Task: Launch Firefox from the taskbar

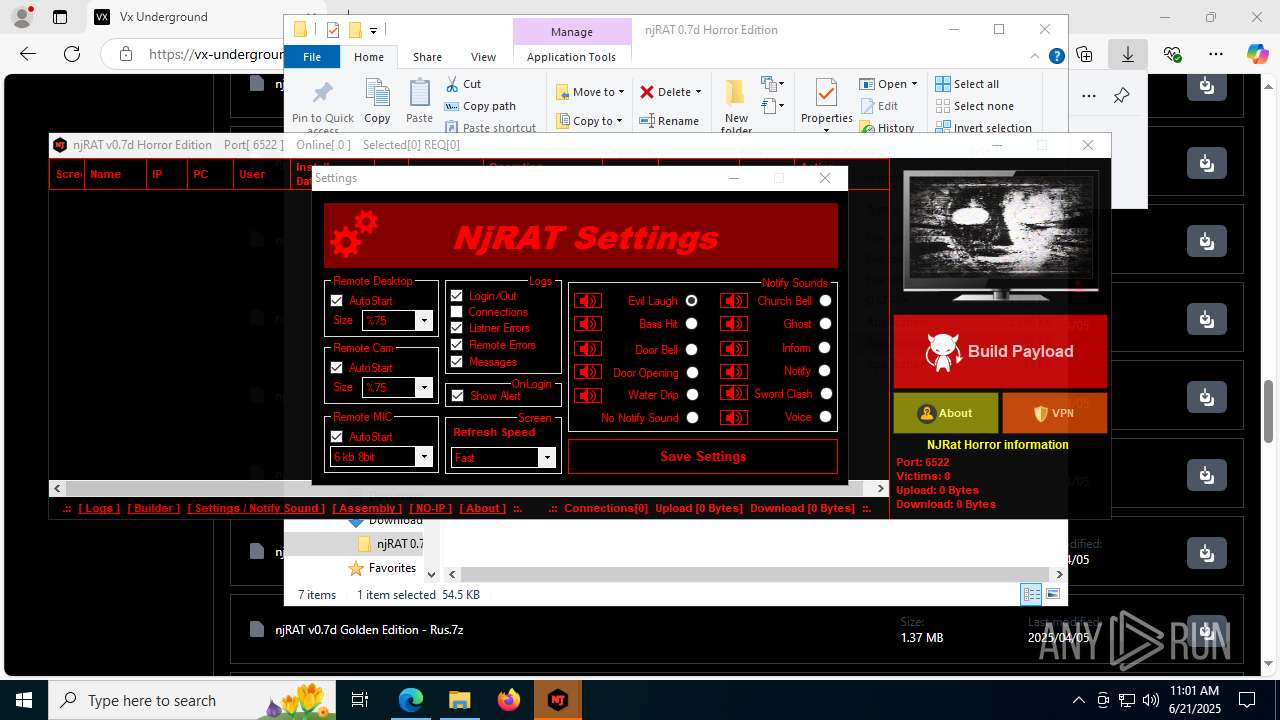Action: click(x=509, y=700)
